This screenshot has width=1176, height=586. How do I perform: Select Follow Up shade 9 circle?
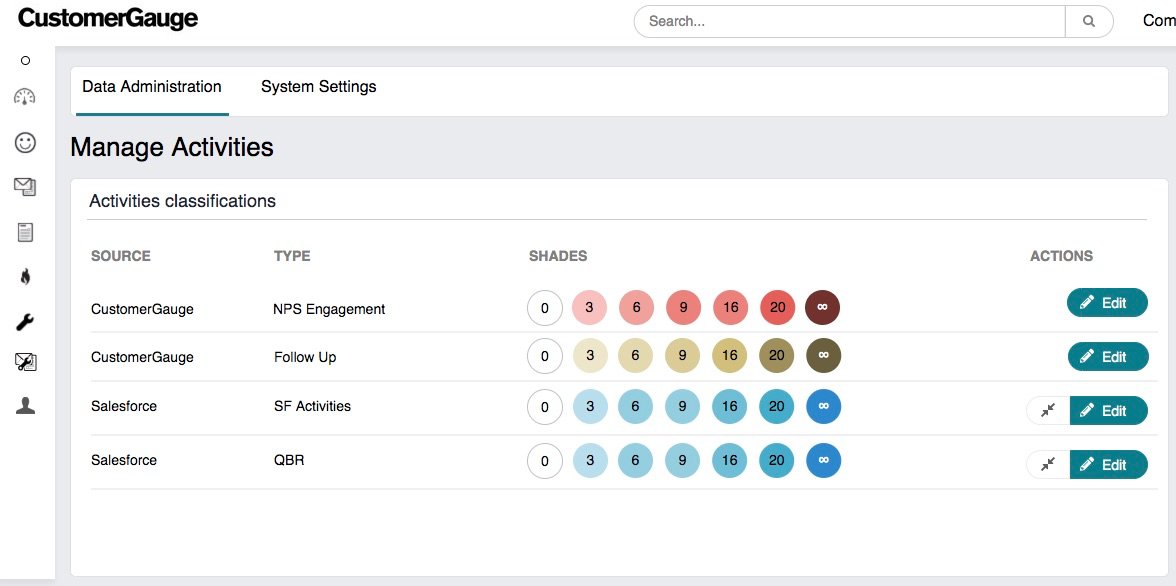pos(682,356)
